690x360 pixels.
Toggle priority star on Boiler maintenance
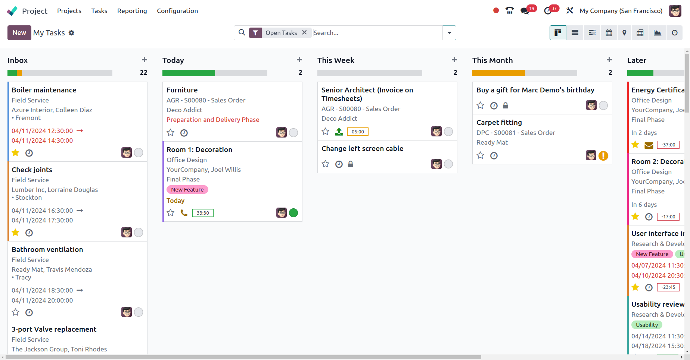coord(15,153)
